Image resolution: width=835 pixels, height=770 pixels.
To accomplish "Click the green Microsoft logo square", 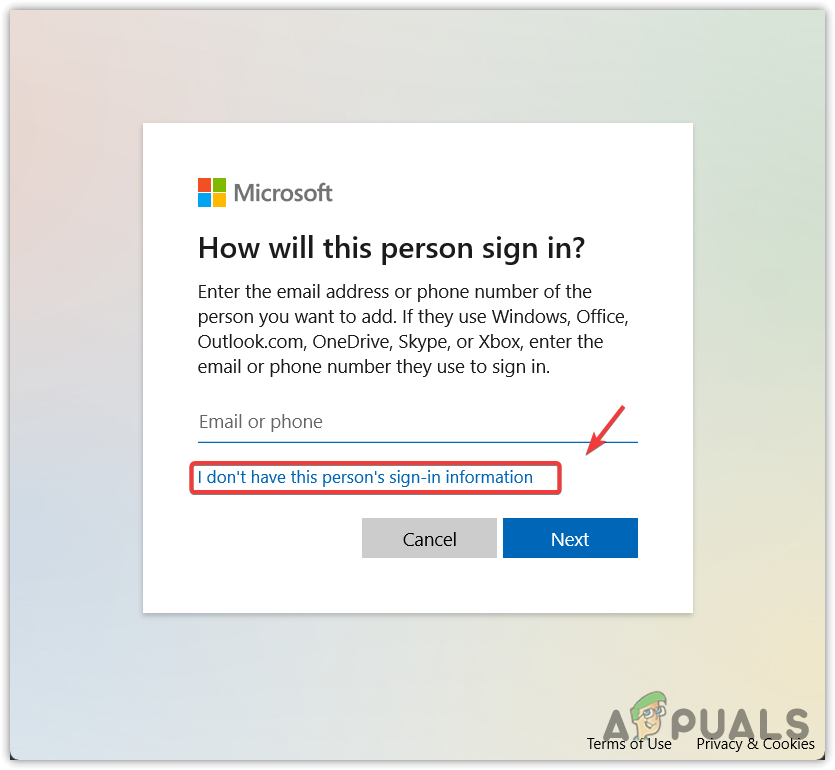I will tap(219, 185).
